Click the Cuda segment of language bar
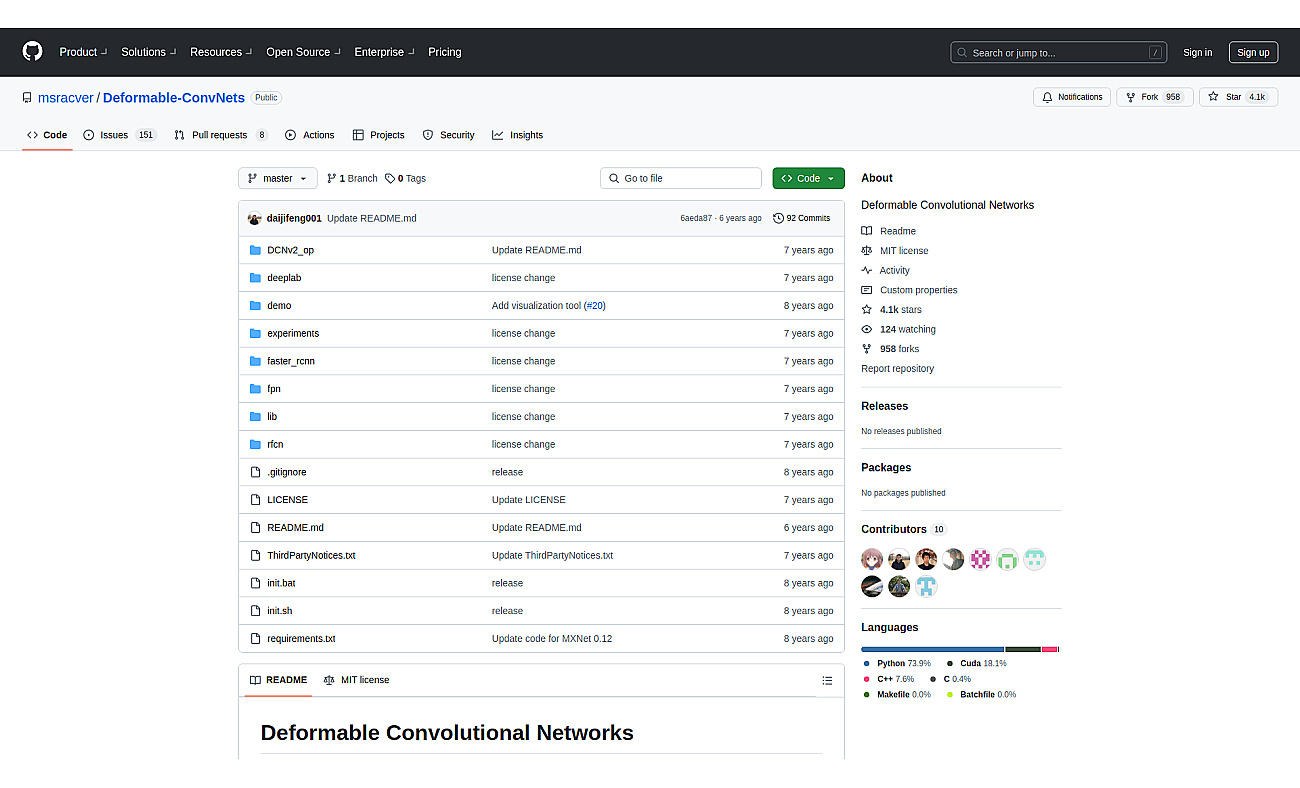Screen dimensions: 1300x788 1023,650
